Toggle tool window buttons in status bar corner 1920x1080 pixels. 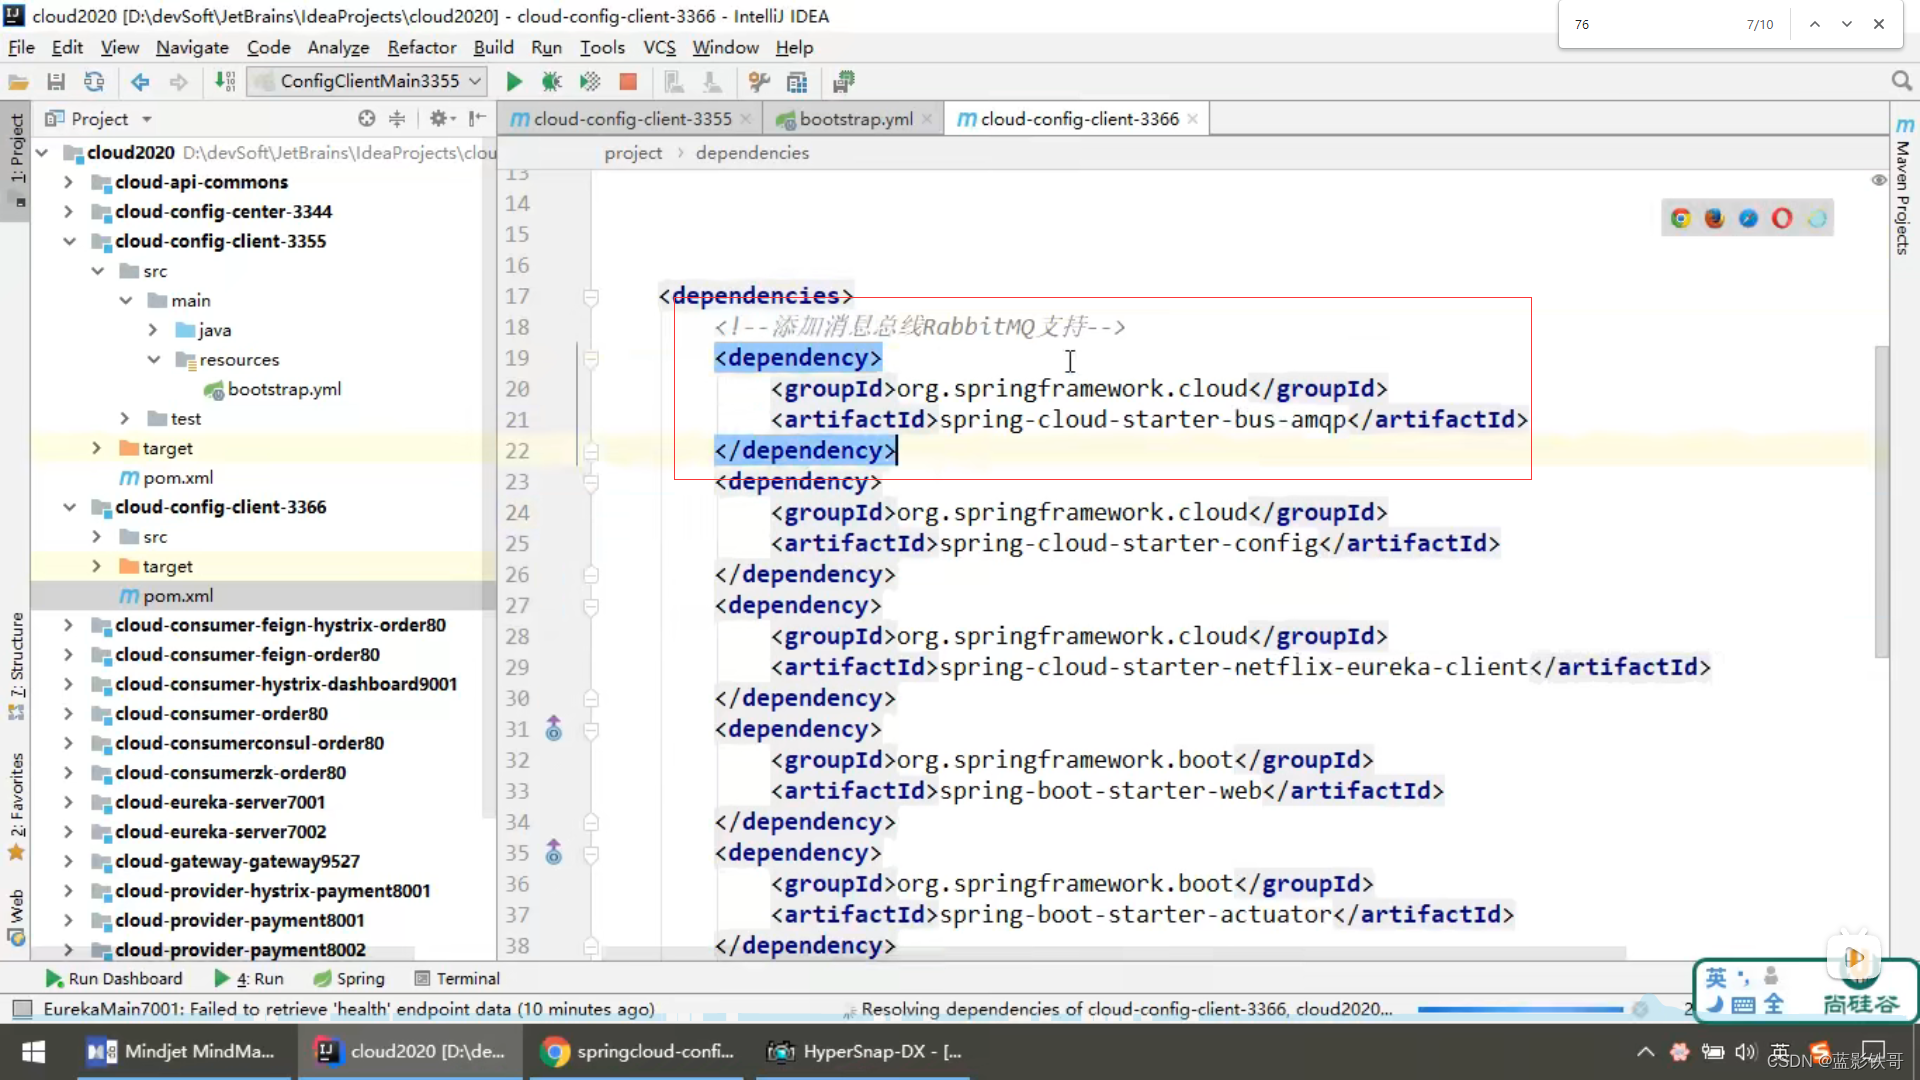click(22, 1009)
